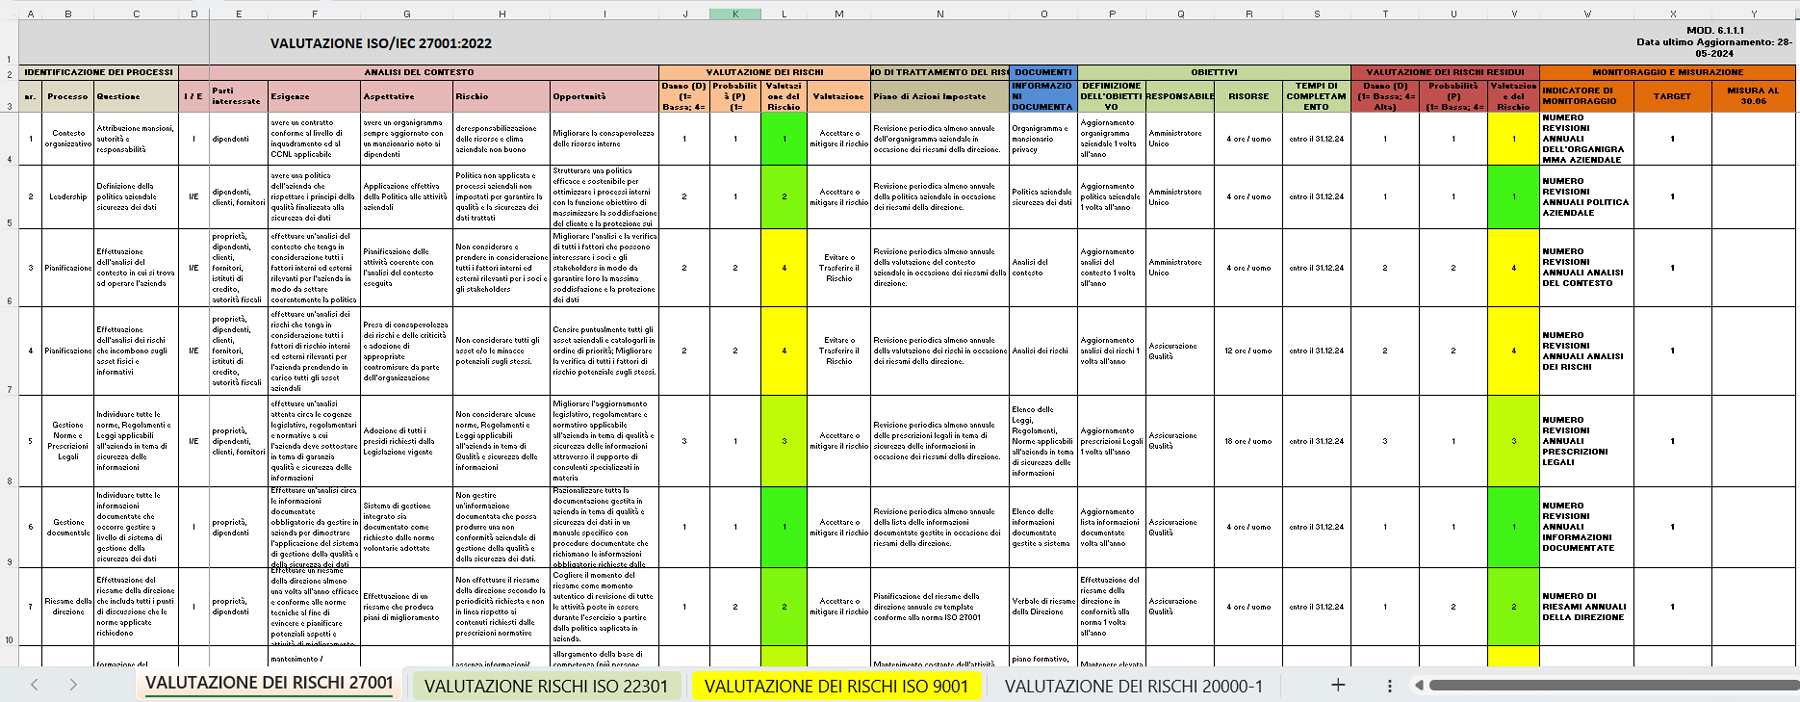Click the green OBIETTIVI header cell

point(1213,72)
